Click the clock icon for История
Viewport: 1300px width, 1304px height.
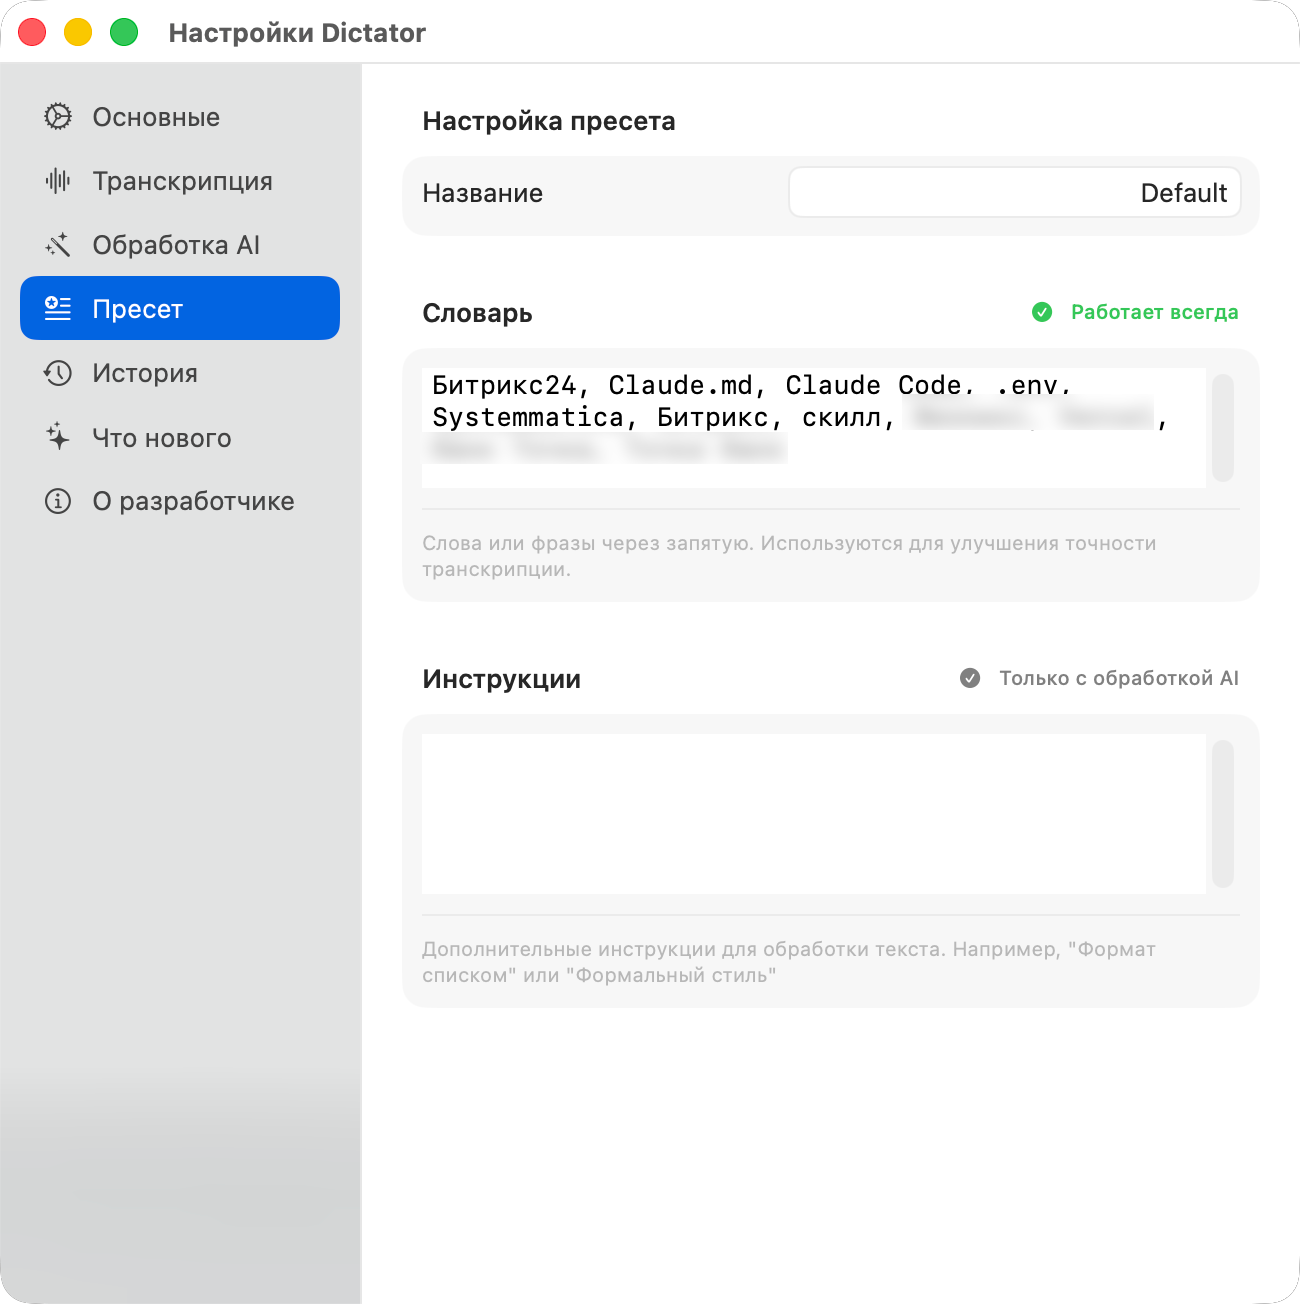point(58,373)
